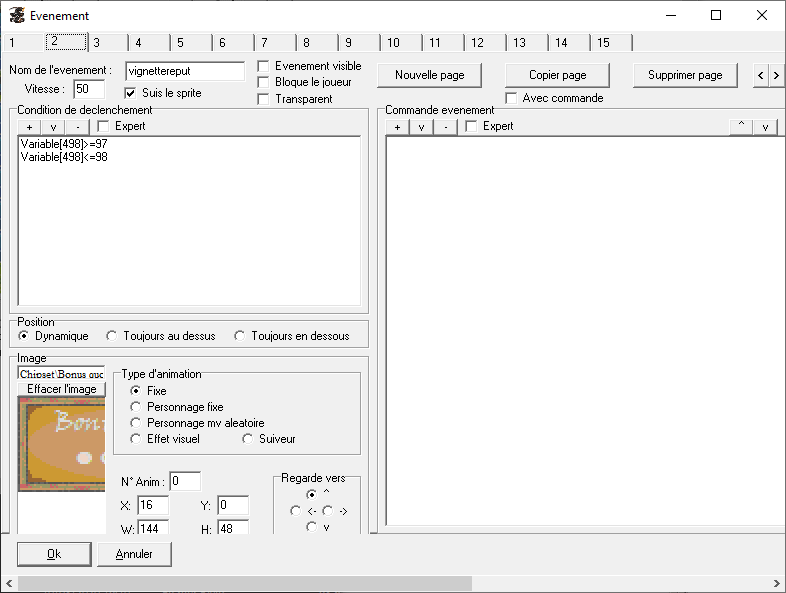This screenshot has width=786, height=593.
Task: Click the Nouvelle page button
Action: click(x=429, y=75)
